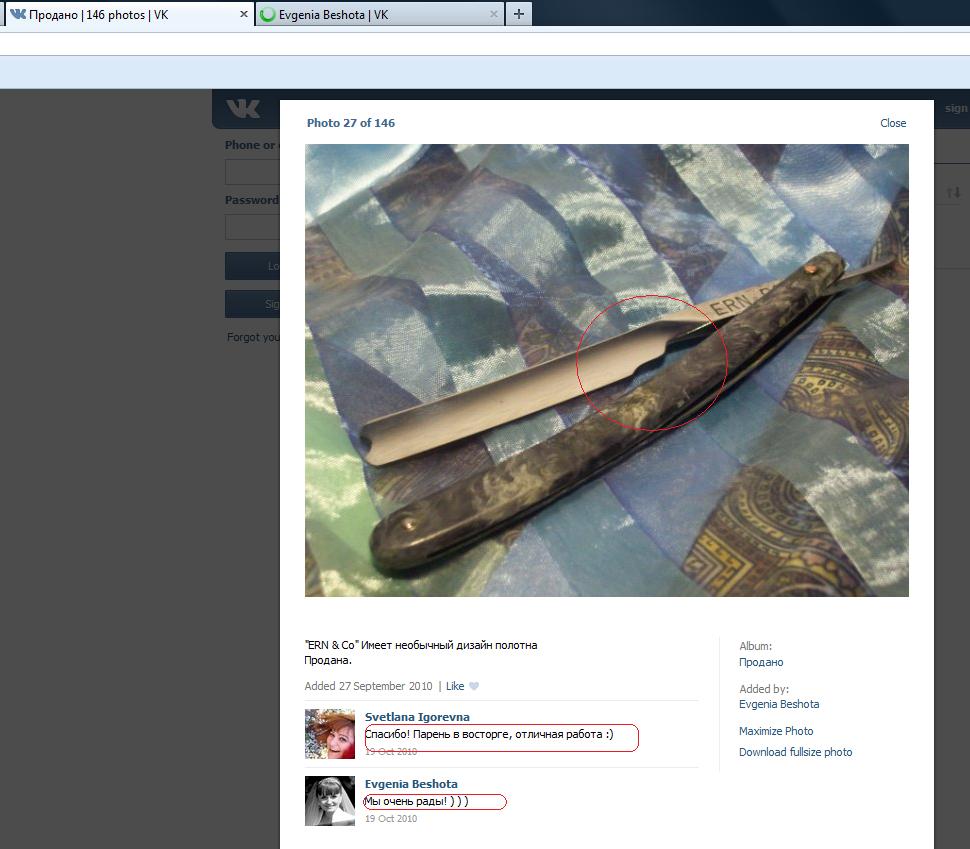Click Evgenia Beshota's commenter avatar
970x849 pixels.
330,801
